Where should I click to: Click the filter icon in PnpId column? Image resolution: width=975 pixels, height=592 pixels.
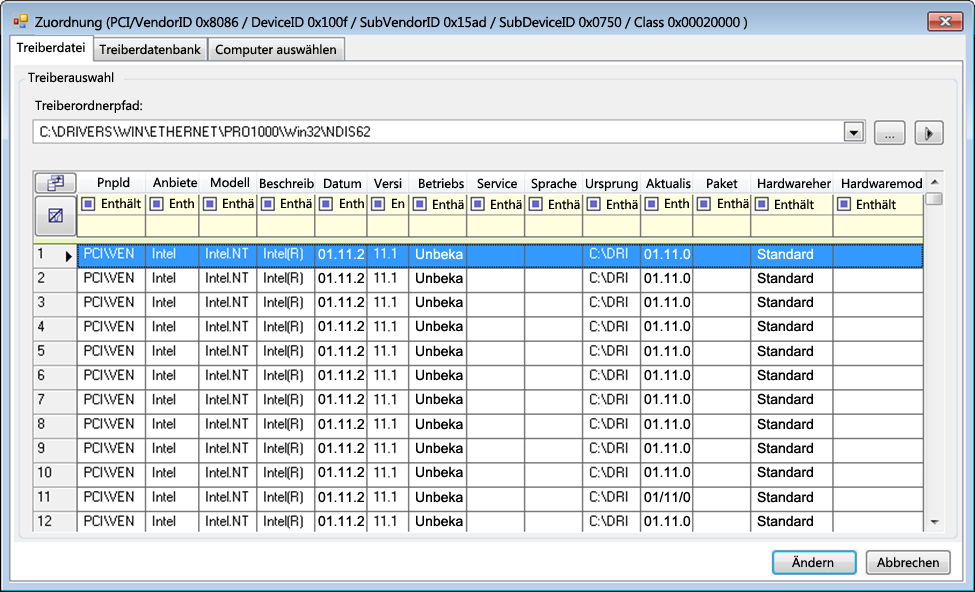point(88,204)
